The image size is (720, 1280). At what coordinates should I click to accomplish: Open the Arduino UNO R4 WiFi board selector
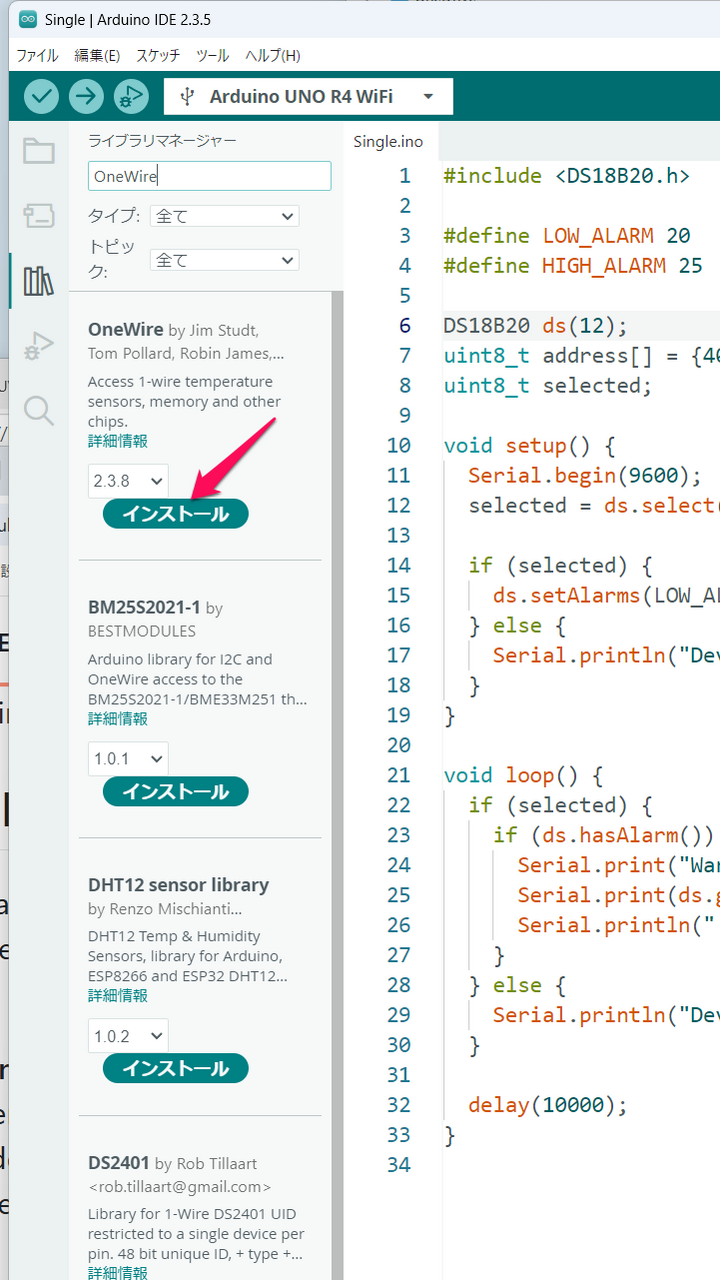(308, 96)
